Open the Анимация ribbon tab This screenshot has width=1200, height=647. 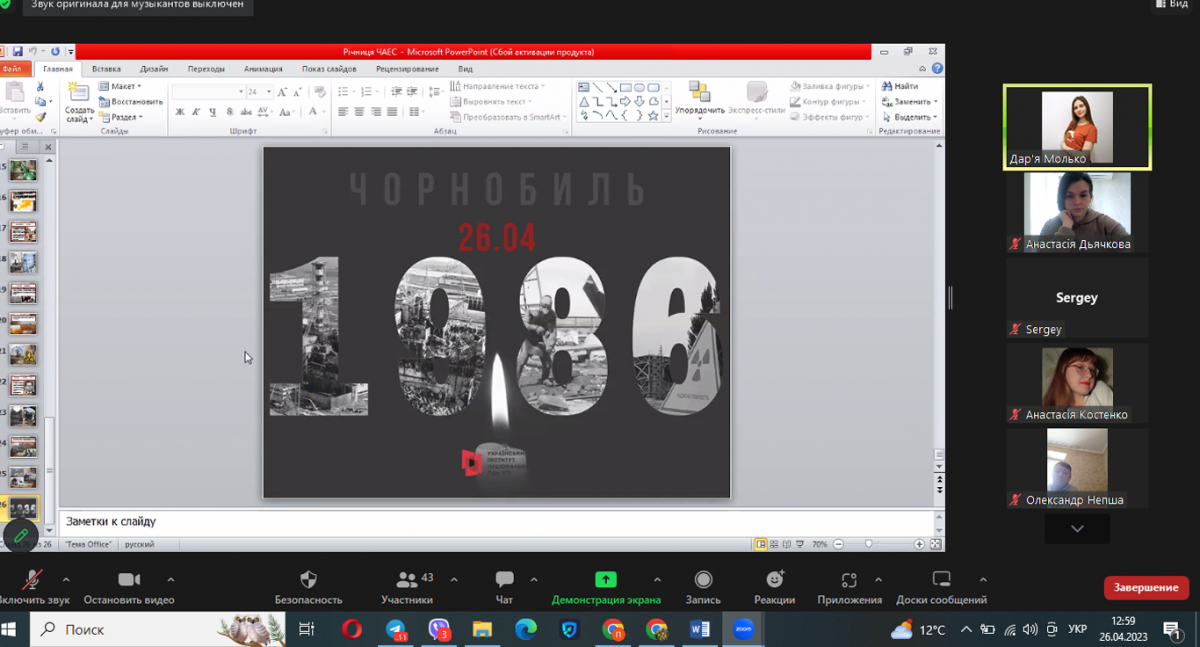[263, 69]
